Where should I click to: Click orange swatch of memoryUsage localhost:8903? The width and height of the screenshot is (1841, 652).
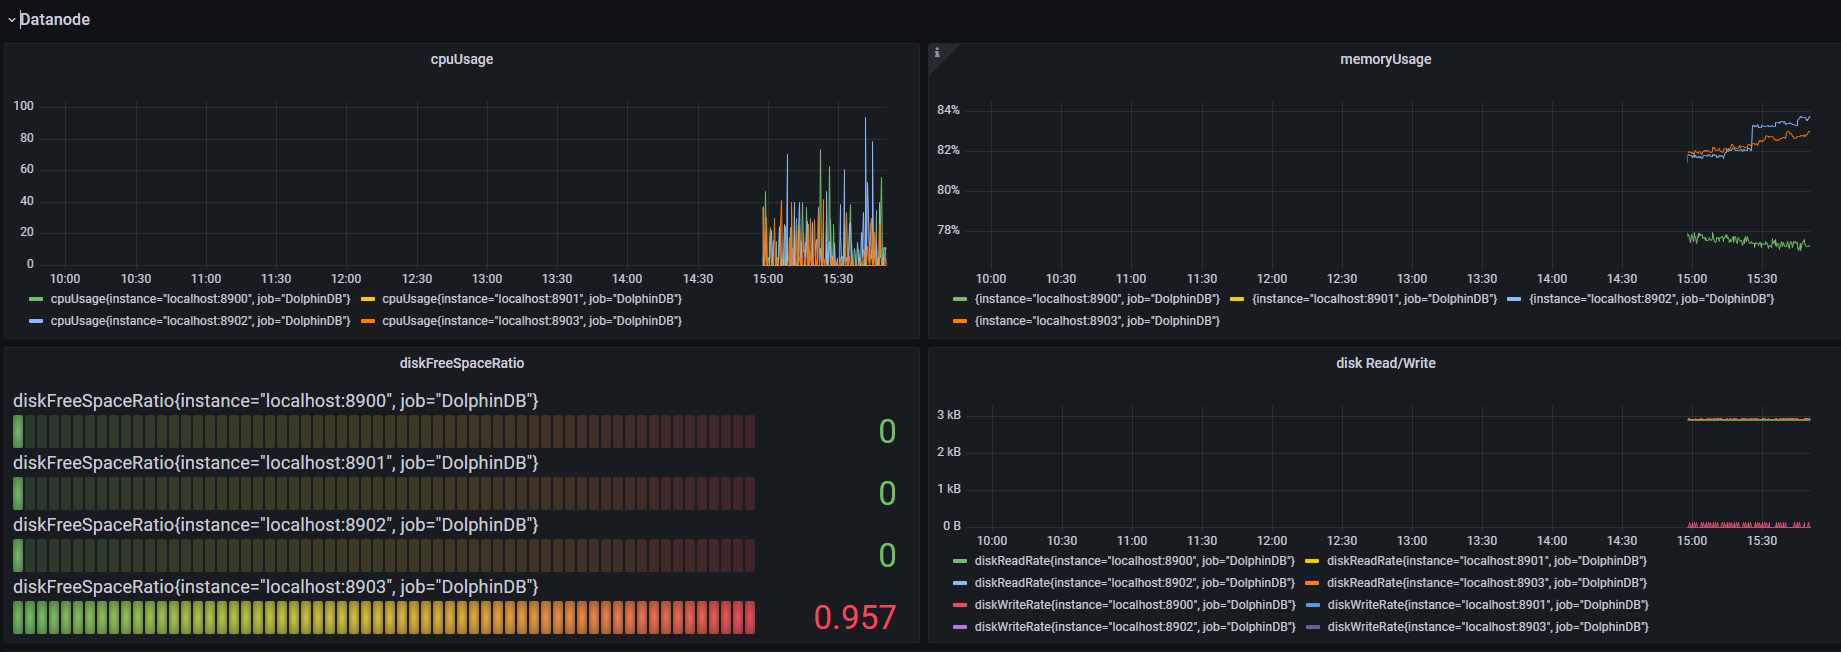960,321
